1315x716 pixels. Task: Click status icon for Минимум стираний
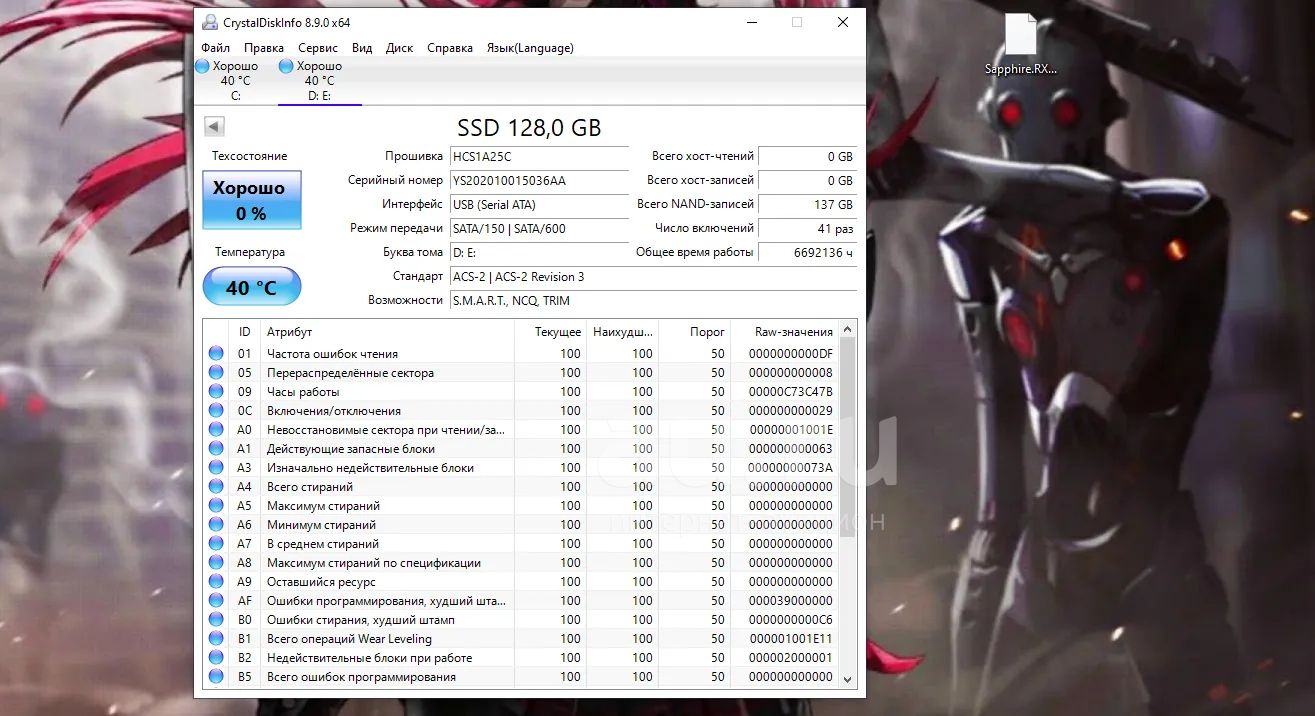(216, 524)
